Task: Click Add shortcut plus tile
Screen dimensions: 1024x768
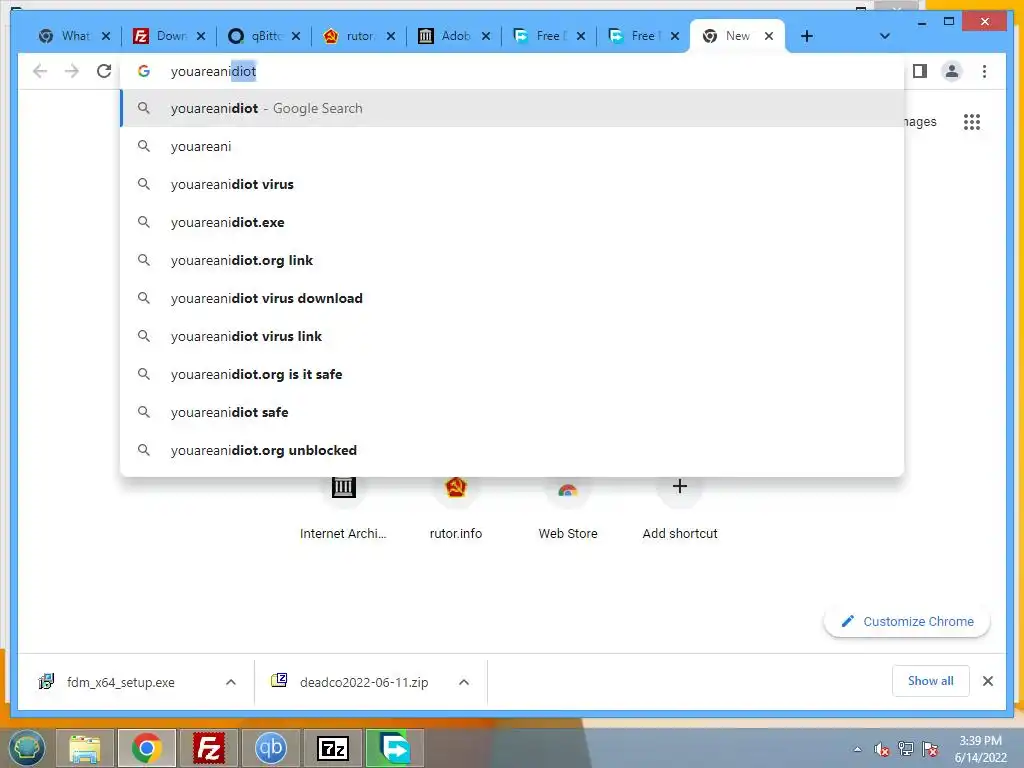Action: pos(680,506)
